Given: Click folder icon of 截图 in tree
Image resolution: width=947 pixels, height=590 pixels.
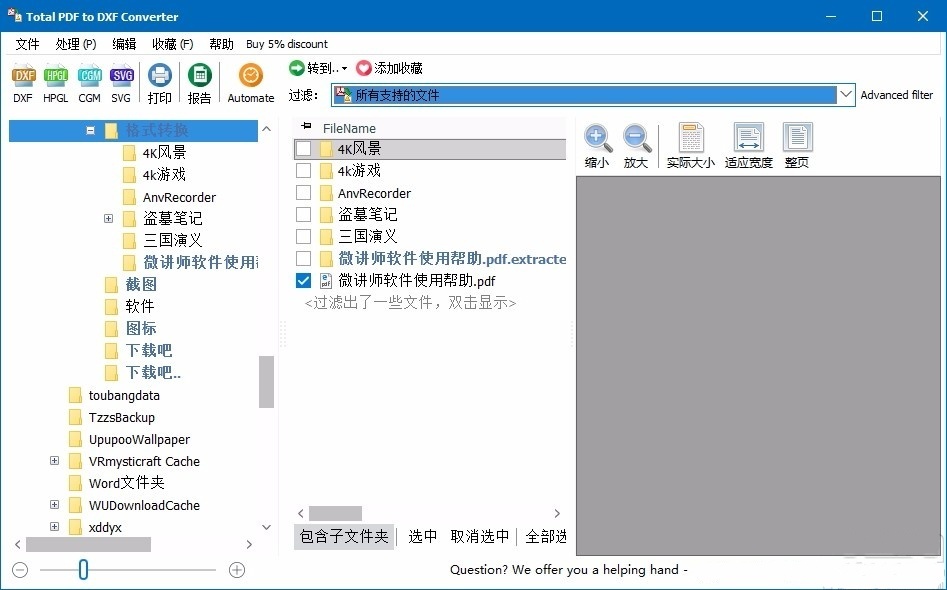Looking at the screenshot, I should tap(111, 284).
